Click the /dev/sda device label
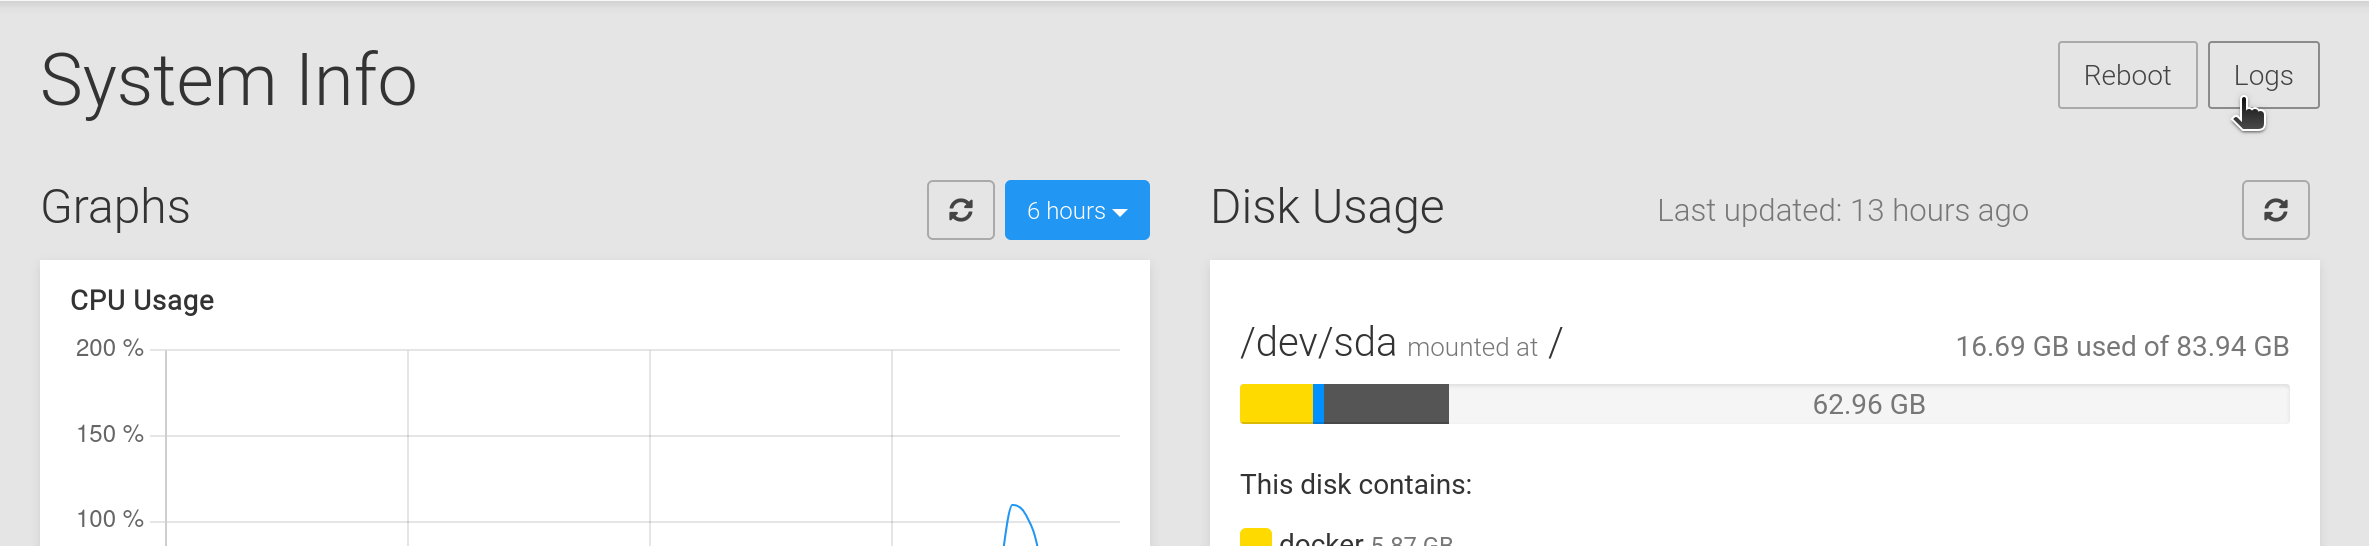The image size is (2369, 546). click(x=1318, y=343)
